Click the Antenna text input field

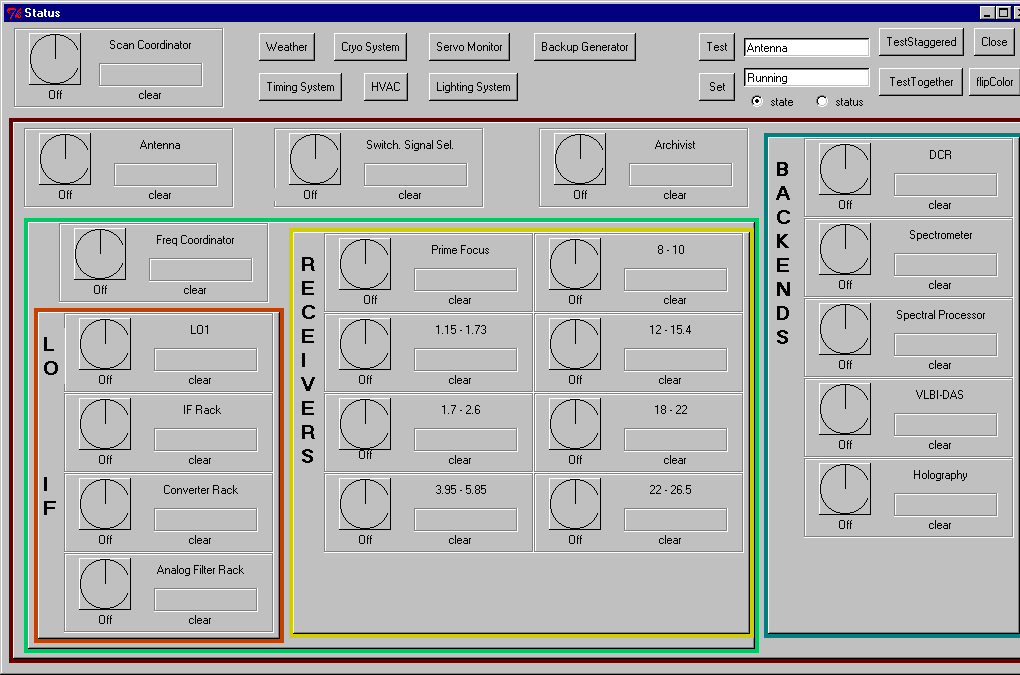(x=806, y=48)
